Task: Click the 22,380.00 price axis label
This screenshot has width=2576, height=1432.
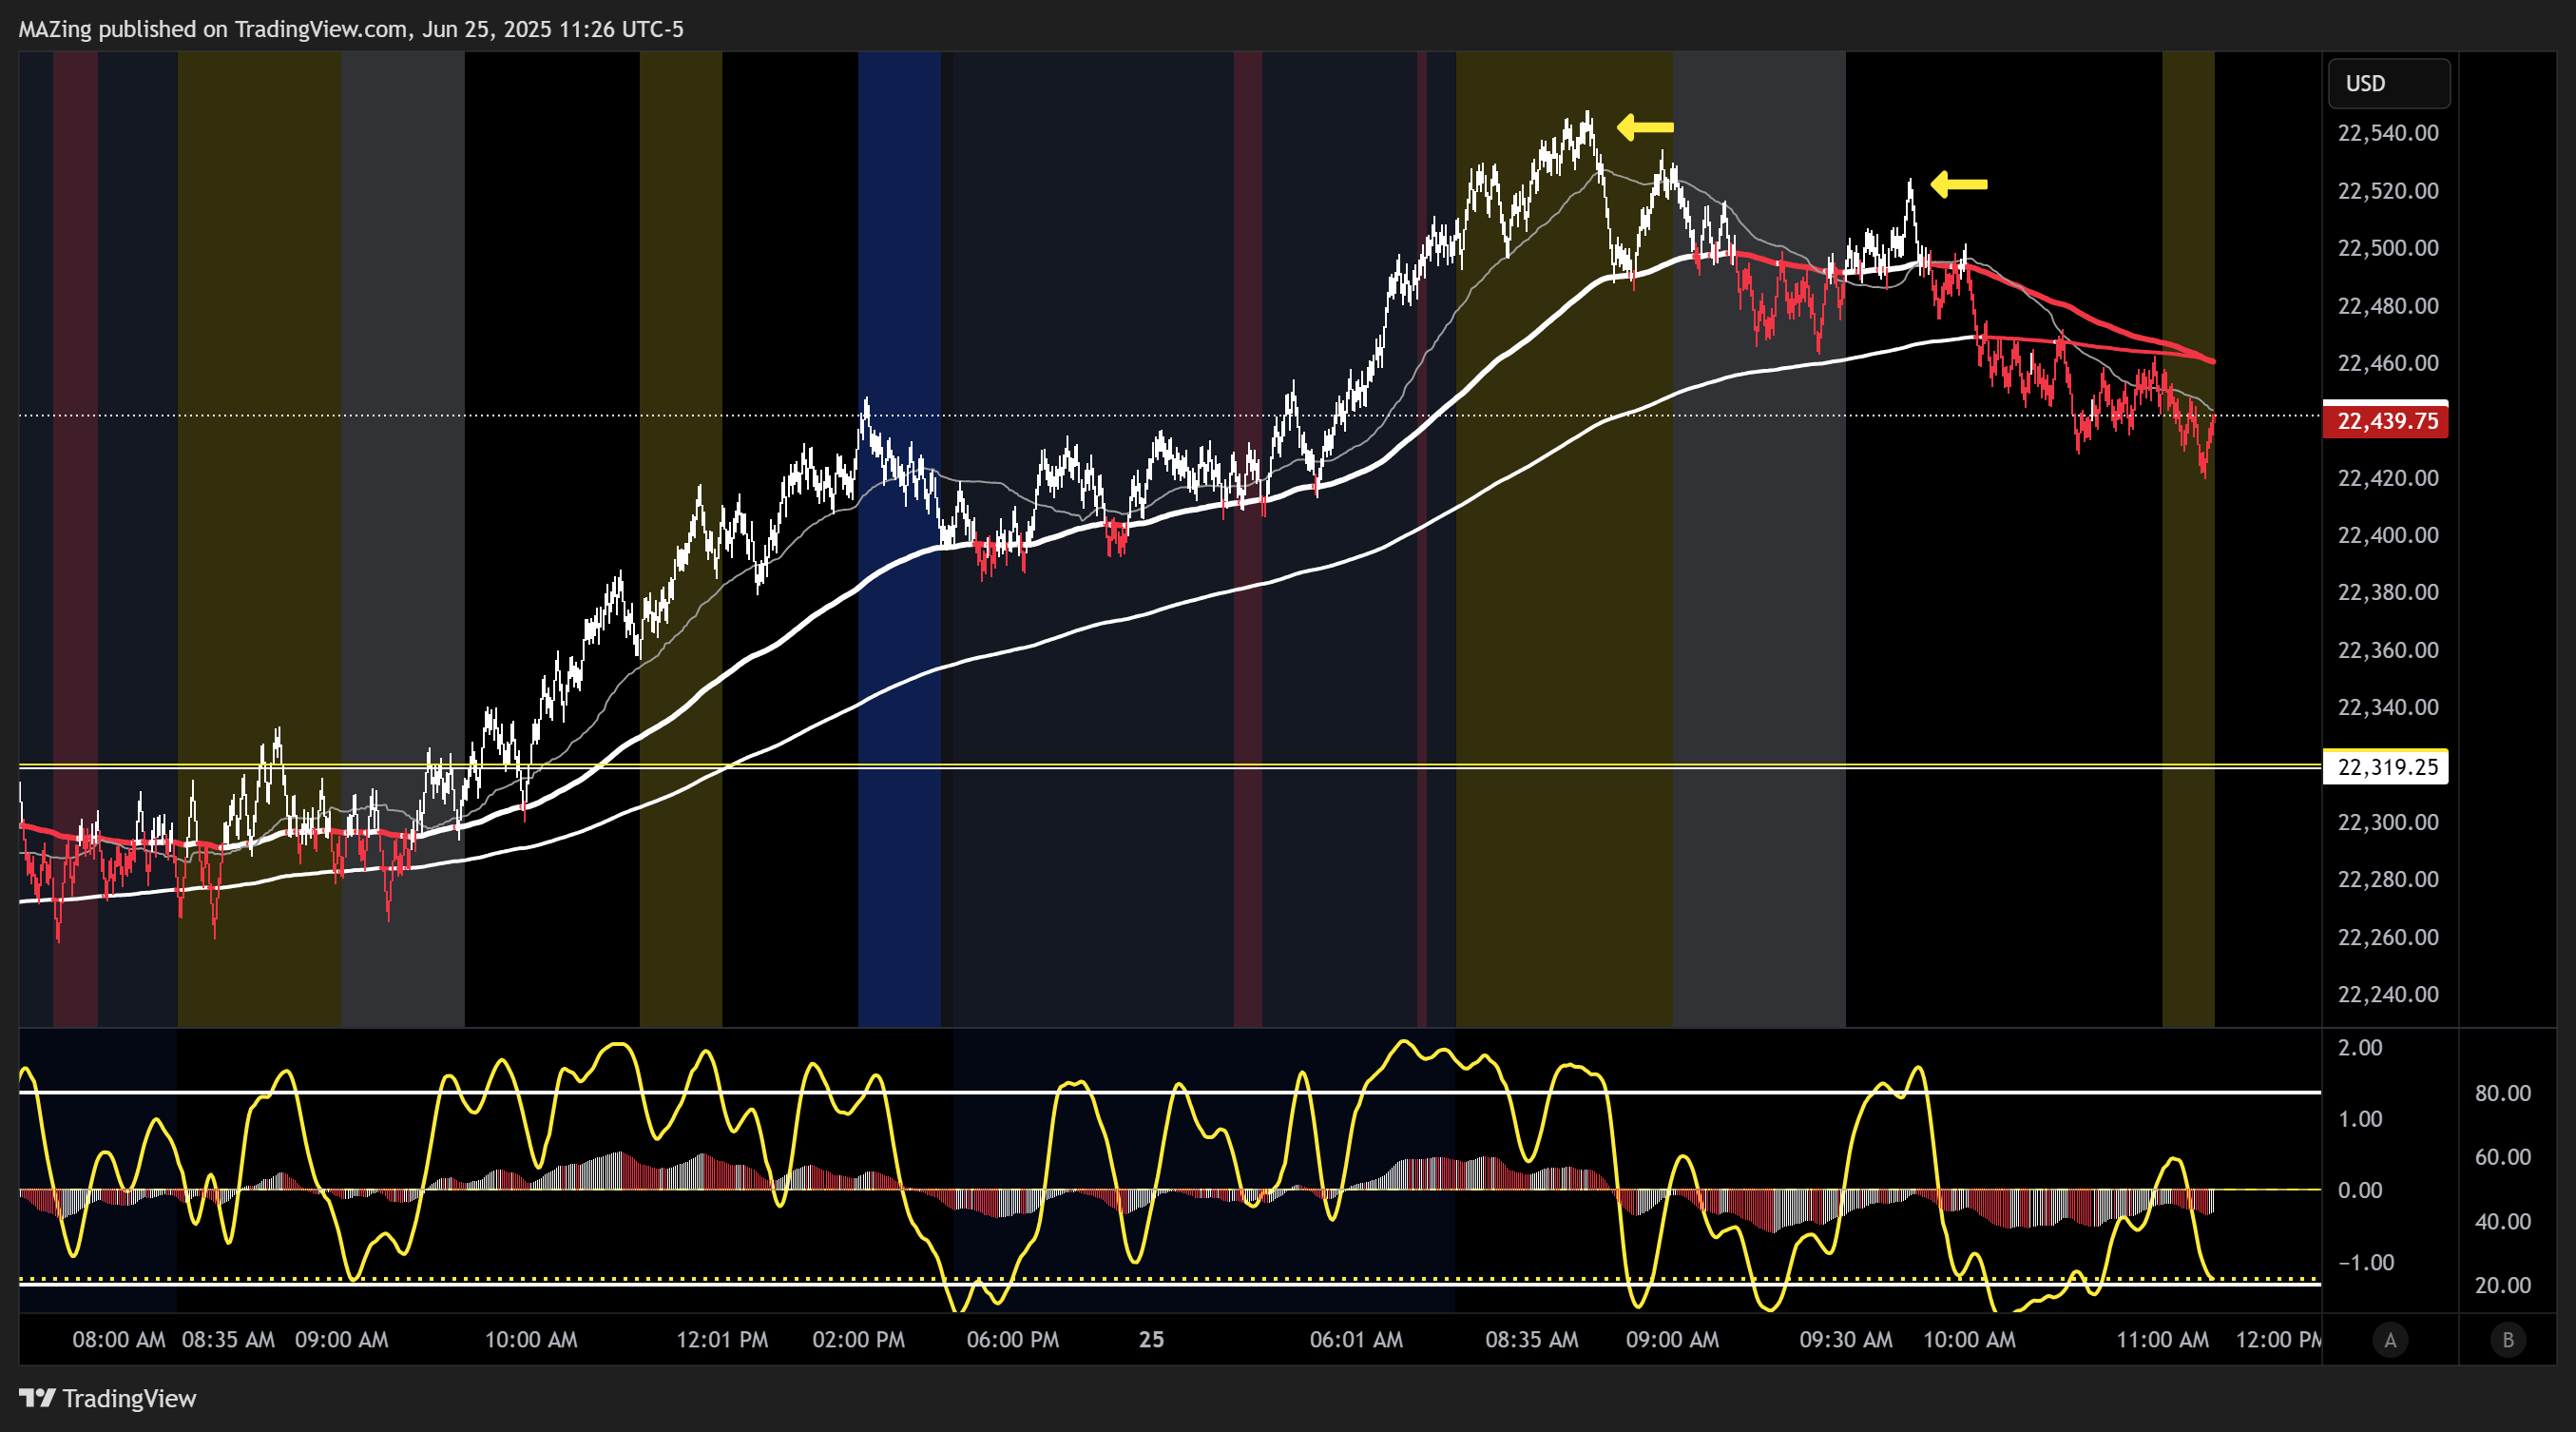Action: (2388, 592)
